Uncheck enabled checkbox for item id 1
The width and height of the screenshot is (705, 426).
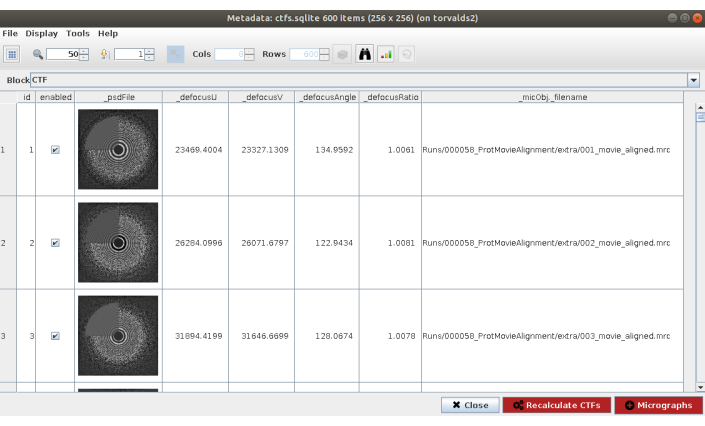55,150
